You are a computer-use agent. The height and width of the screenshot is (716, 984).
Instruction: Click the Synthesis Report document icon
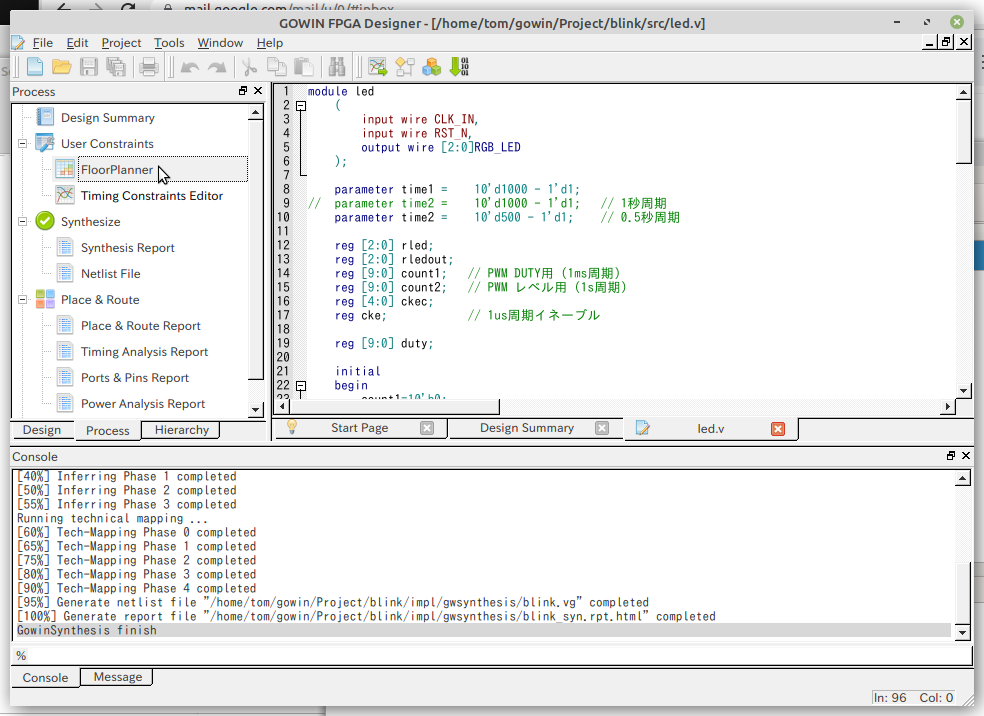(x=65, y=247)
